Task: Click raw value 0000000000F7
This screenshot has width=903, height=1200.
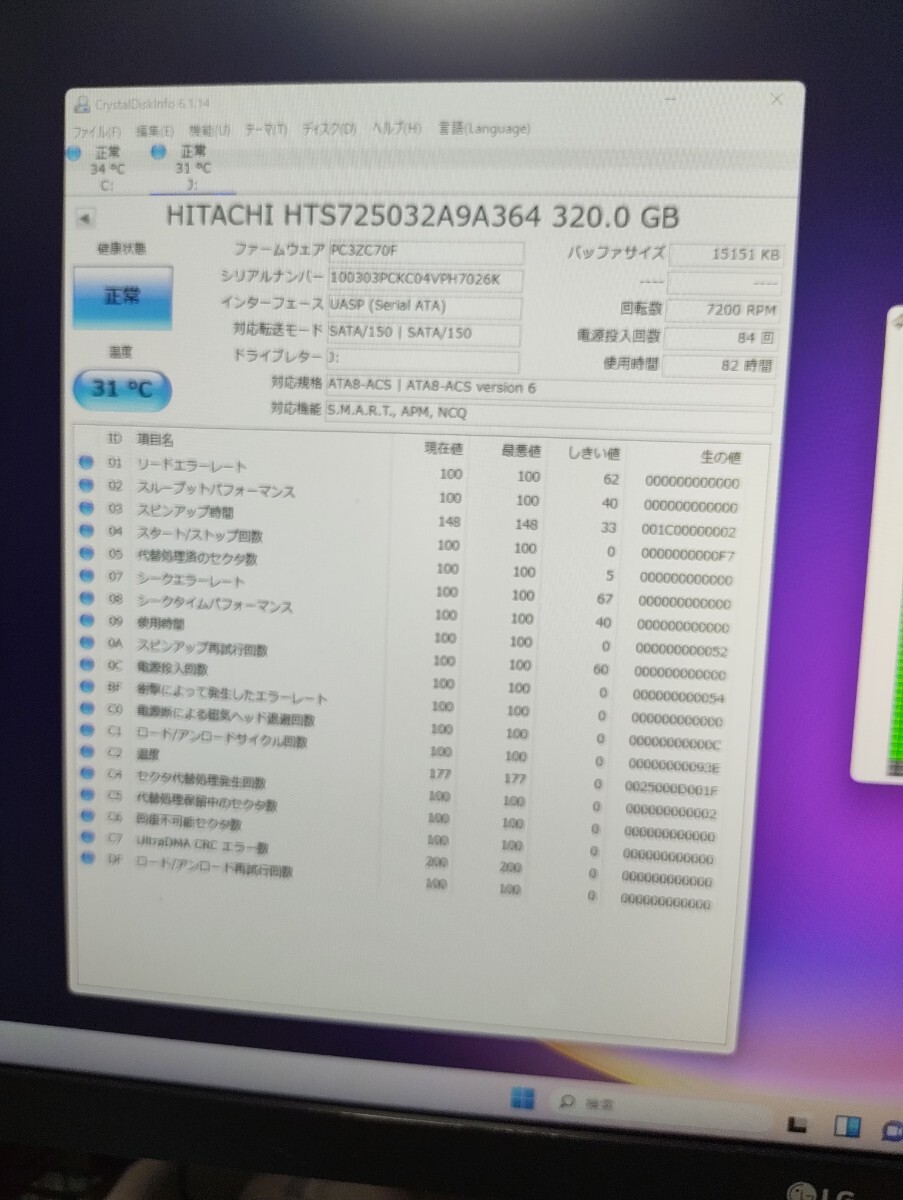Action: click(x=686, y=554)
